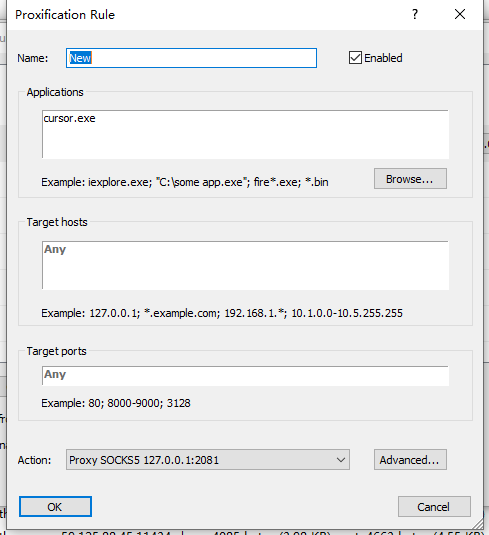489x535 pixels.
Task: Focus the Target hosts box
Action: click(245, 265)
